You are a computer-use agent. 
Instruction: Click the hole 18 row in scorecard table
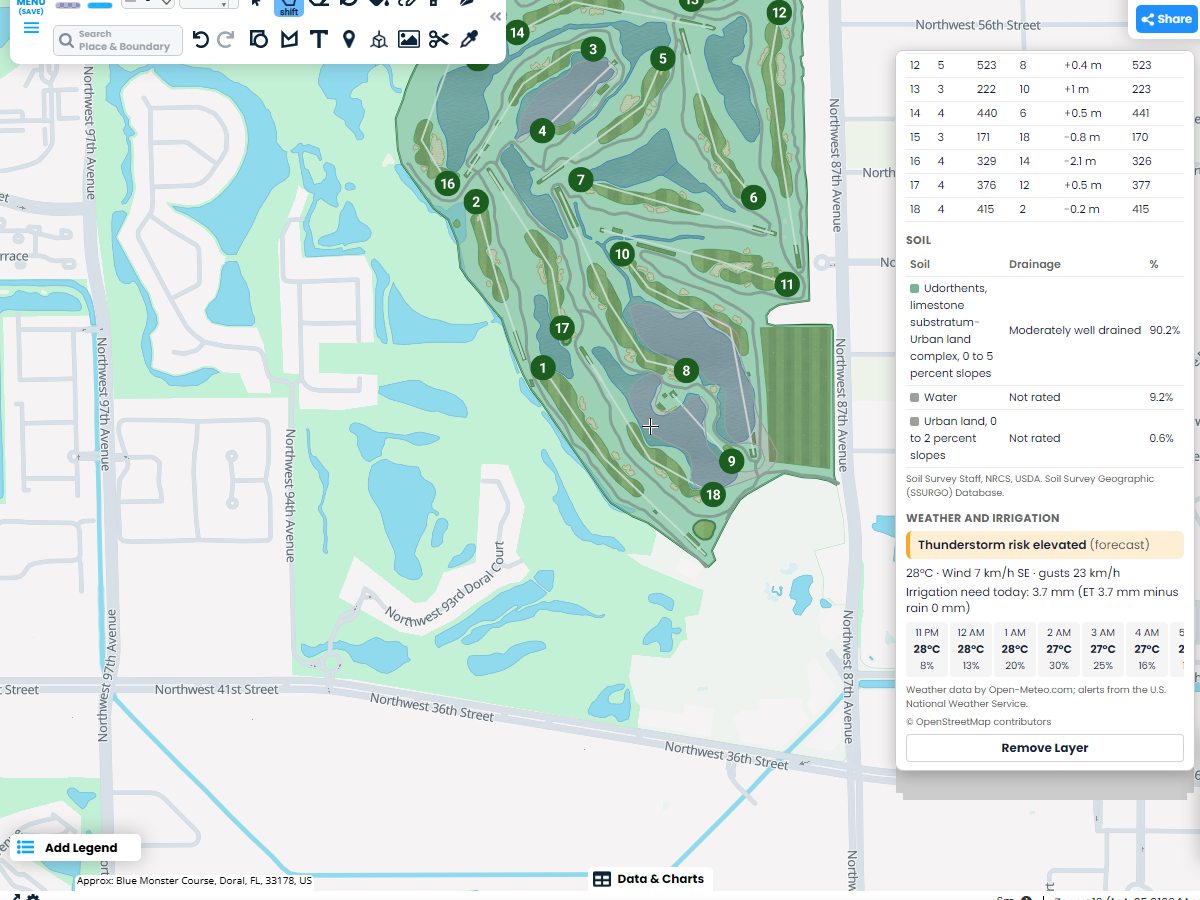(1045, 209)
